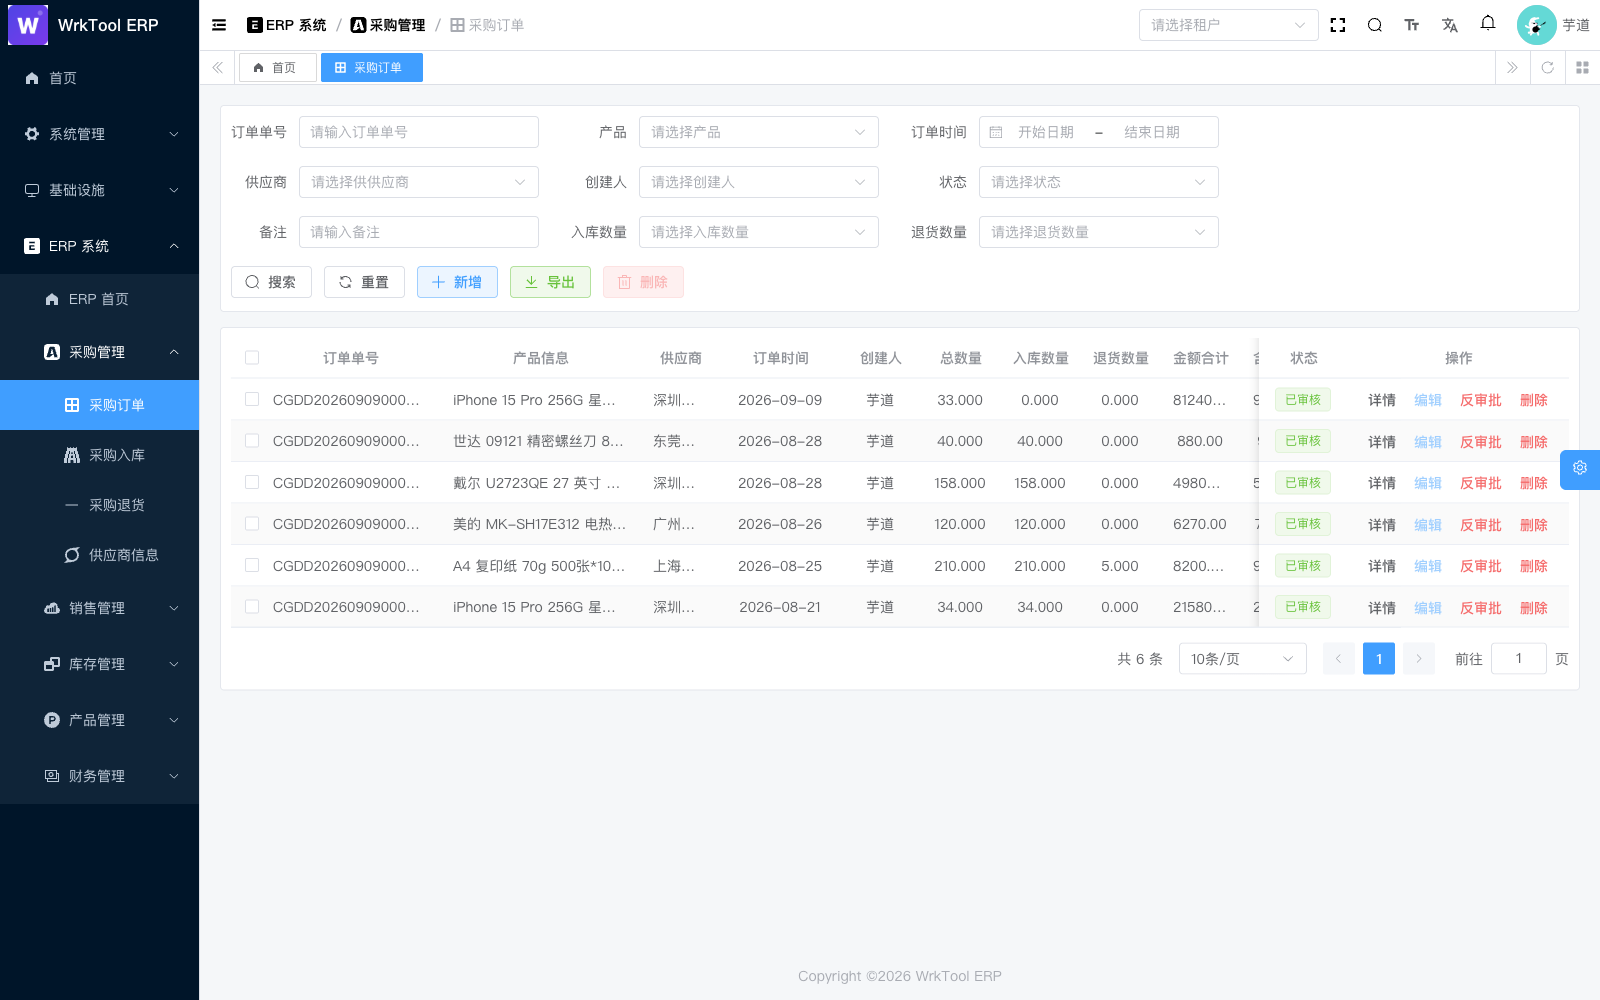
Task: Expand the 销售管理 sidebar menu
Action: point(99,608)
